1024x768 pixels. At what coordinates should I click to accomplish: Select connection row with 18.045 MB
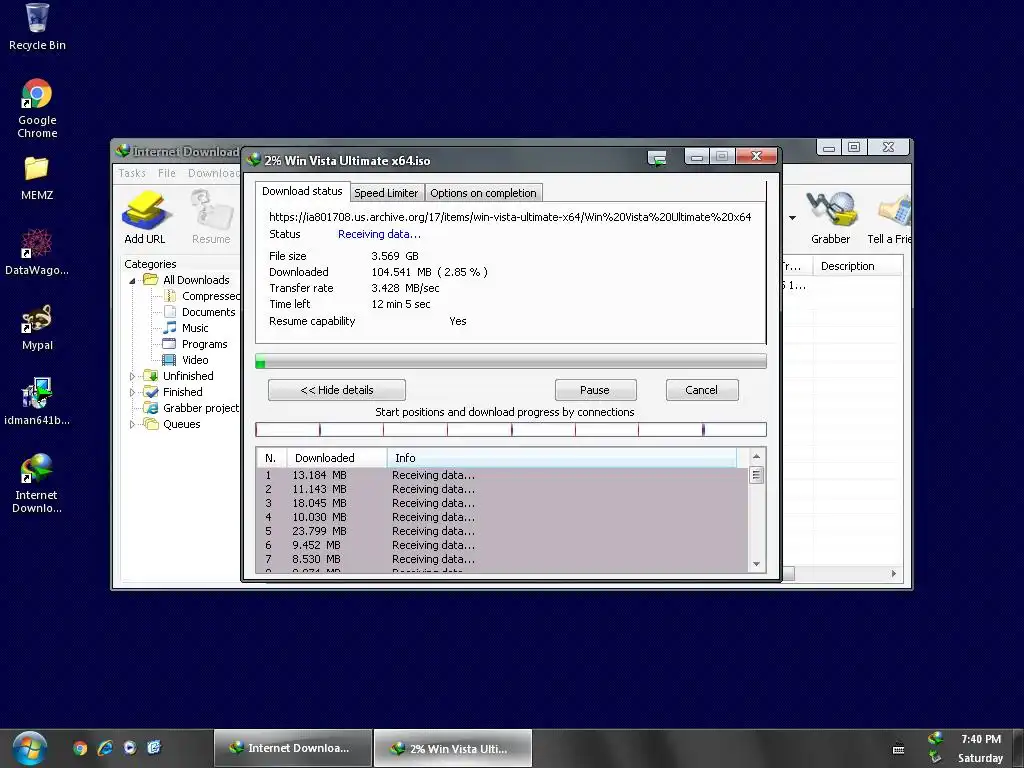point(503,503)
